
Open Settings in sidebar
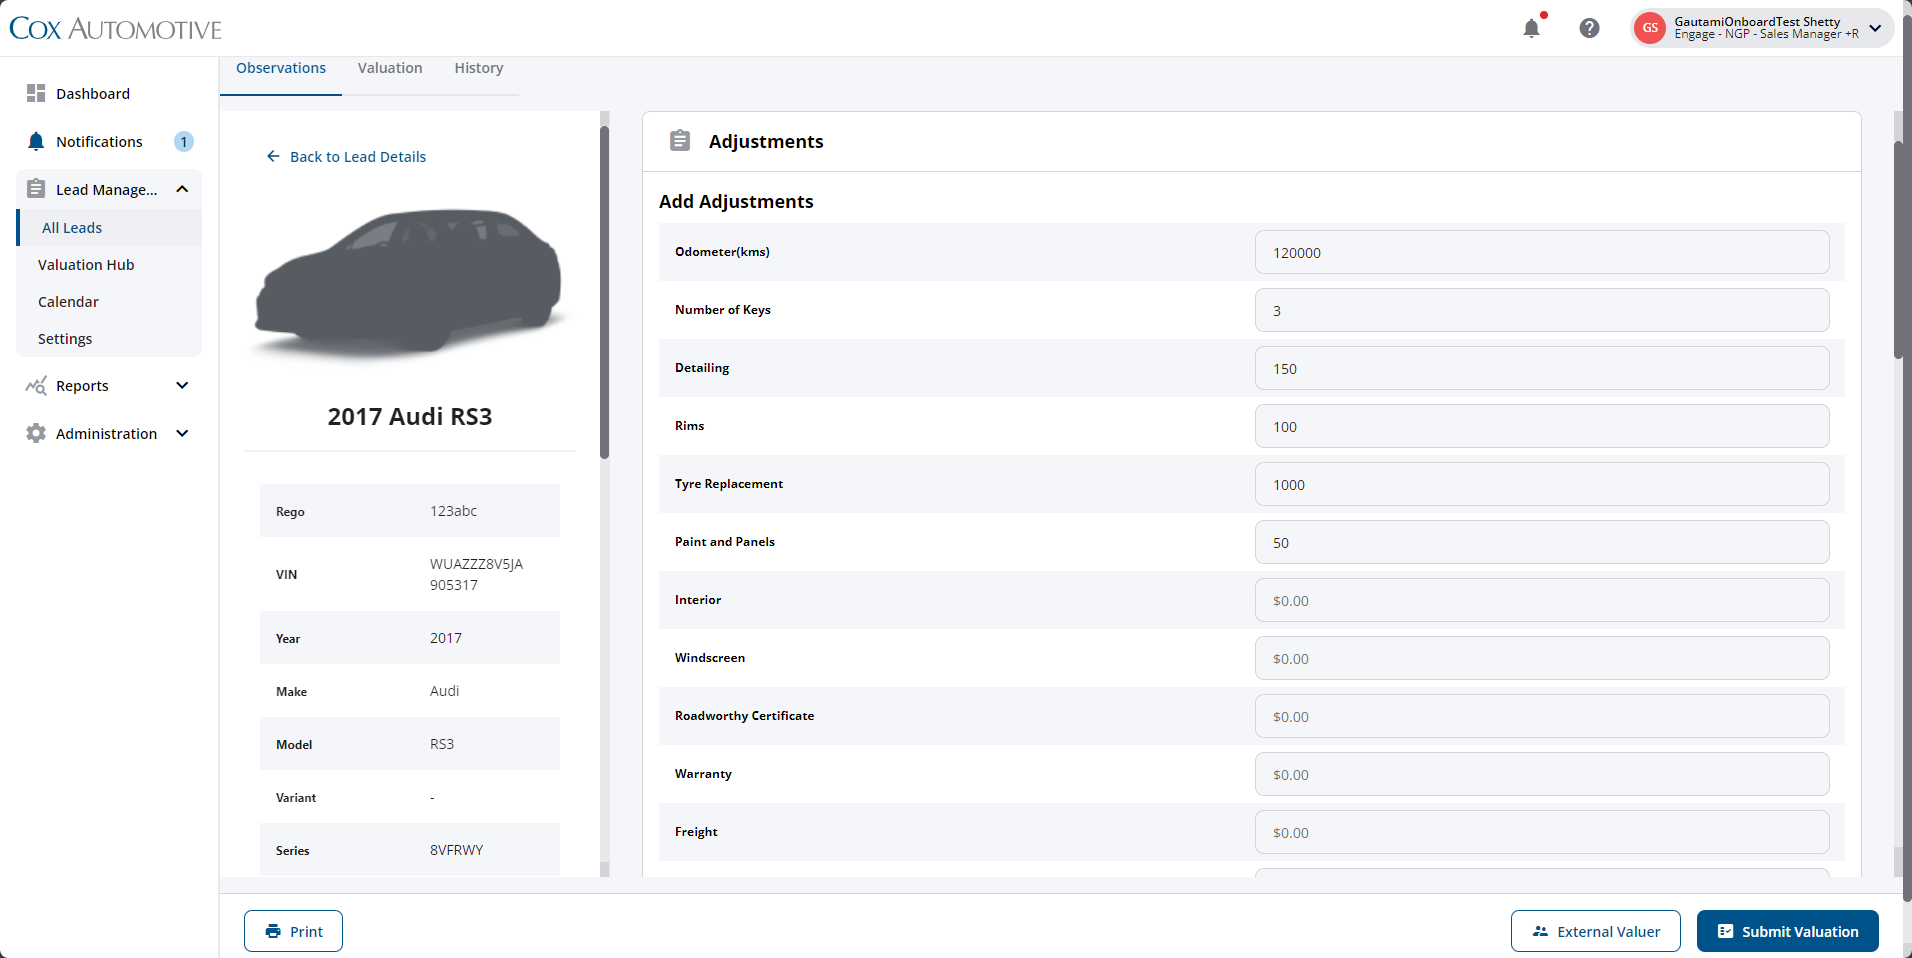[65, 339]
